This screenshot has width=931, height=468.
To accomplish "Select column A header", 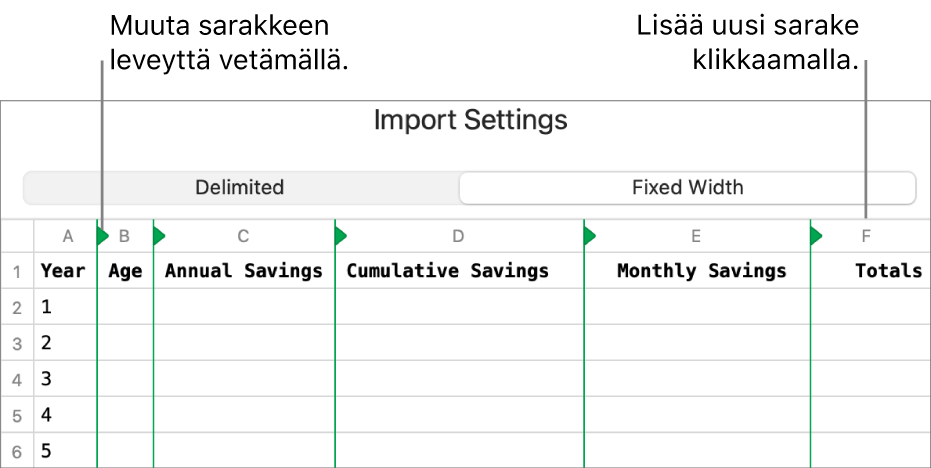I will click(68, 237).
